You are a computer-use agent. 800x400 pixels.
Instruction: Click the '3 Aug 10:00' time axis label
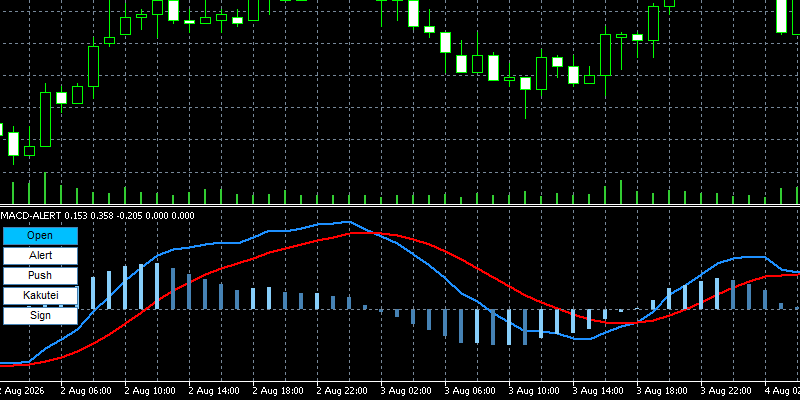coord(534,391)
